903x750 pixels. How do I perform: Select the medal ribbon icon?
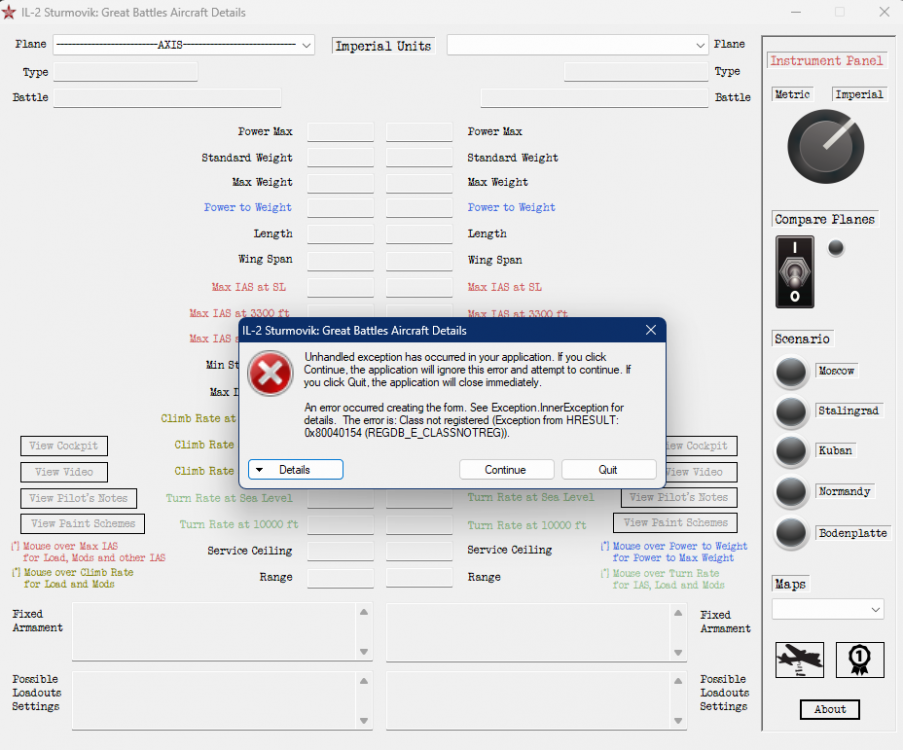click(860, 660)
